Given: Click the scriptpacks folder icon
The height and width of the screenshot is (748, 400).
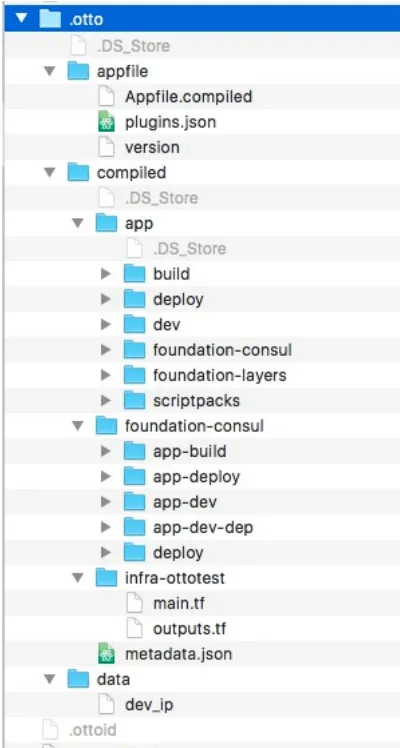Looking at the screenshot, I should click(134, 400).
